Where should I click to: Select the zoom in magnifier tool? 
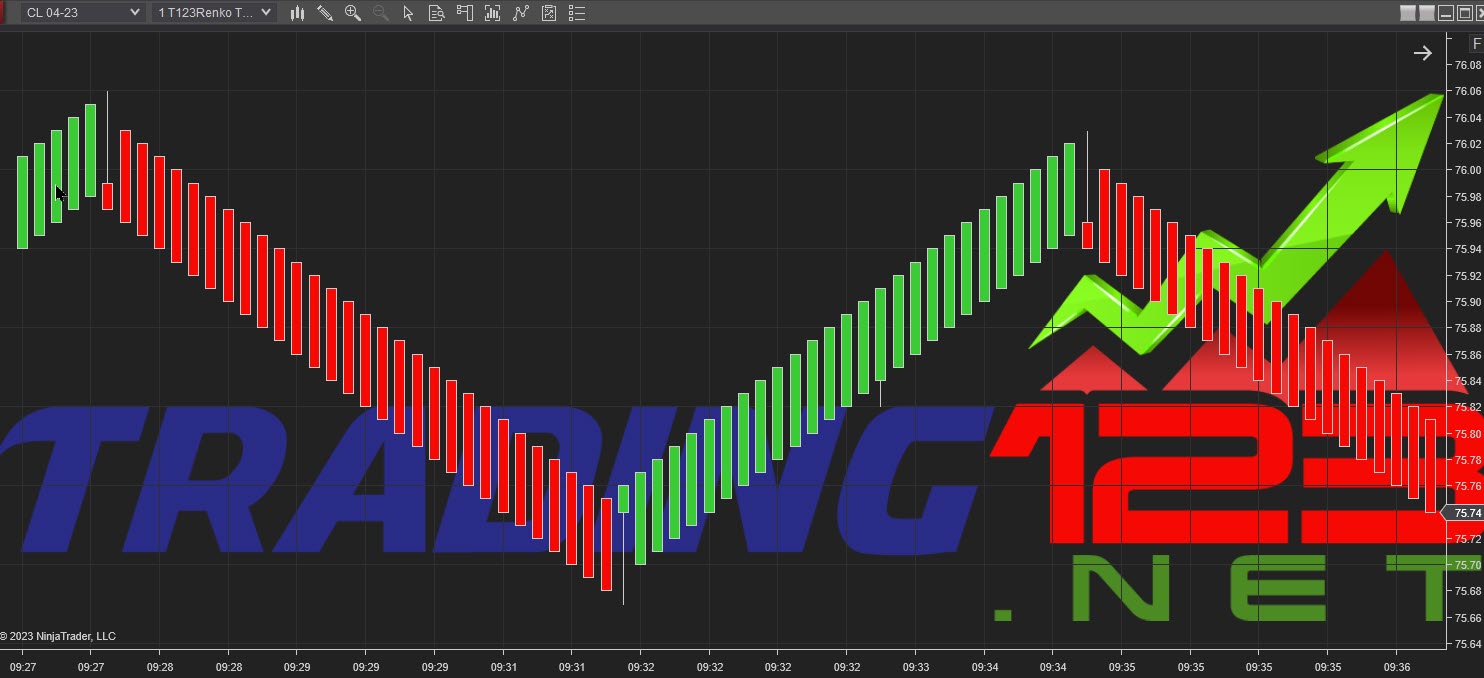pos(353,13)
